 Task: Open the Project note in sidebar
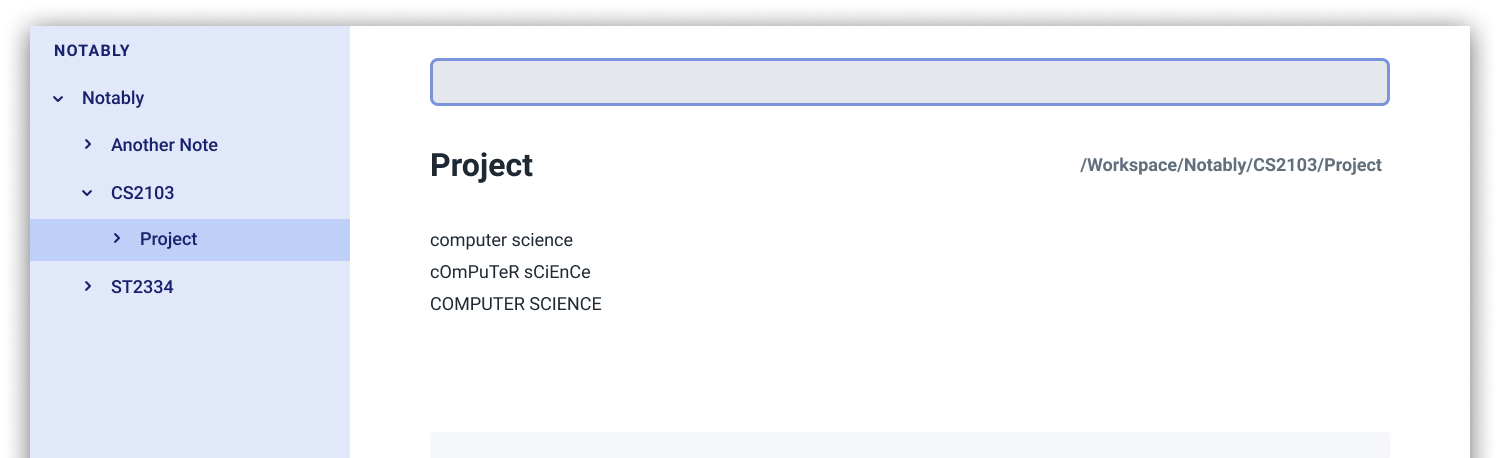[x=169, y=239]
